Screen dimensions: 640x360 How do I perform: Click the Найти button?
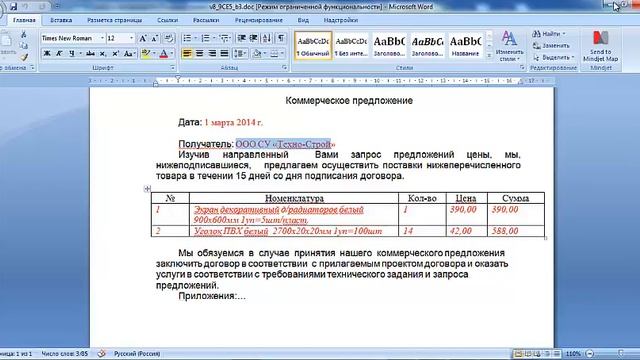click(550, 33)
